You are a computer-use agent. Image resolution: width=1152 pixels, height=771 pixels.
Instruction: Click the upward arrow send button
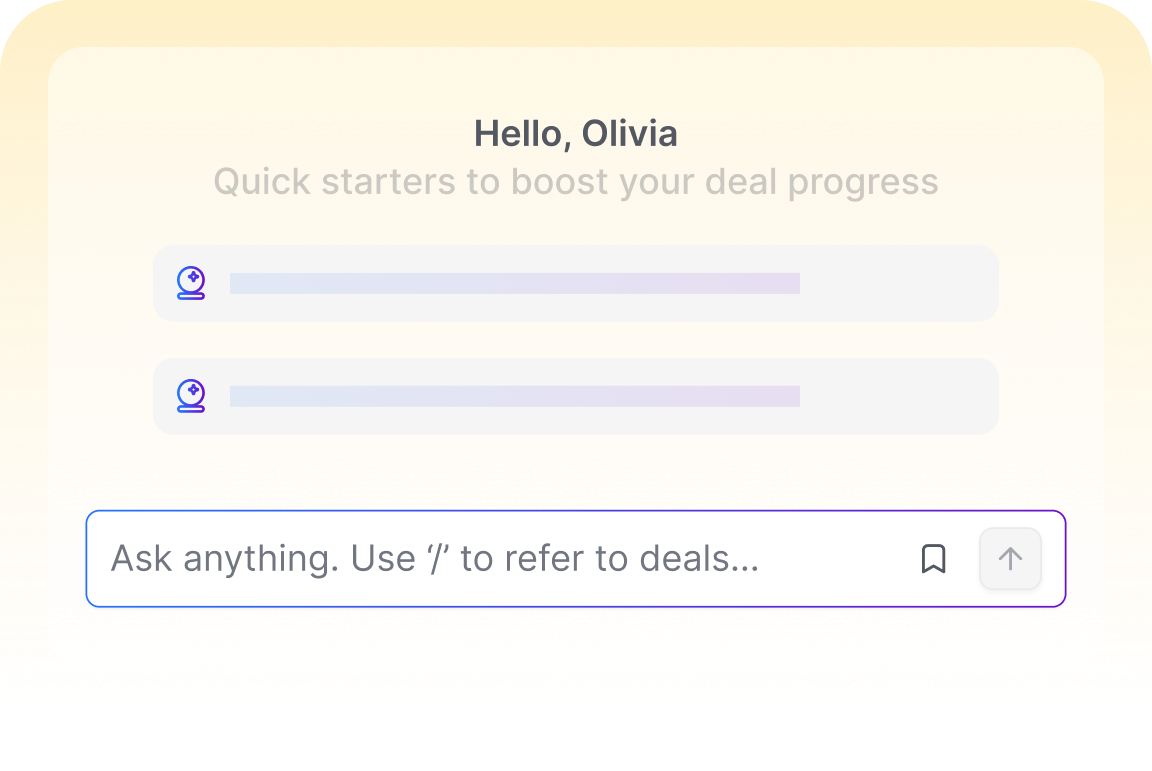1010,559
